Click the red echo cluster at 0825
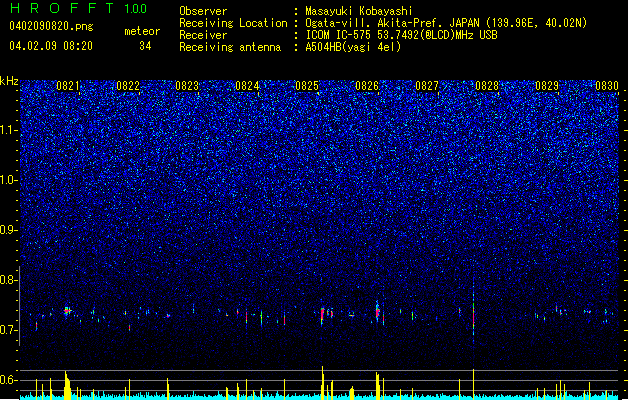Image resolution: width=629 pixels, height=400 pixels. click(323, 315)
